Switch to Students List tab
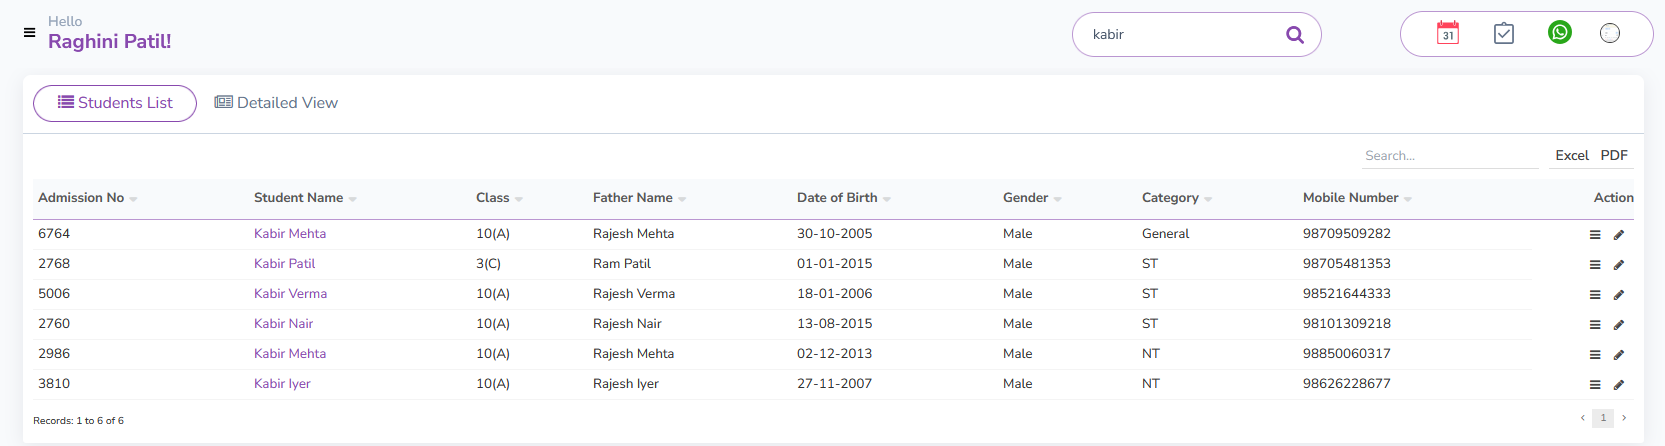Viewport: 1665px width, 446px height. coord(115,103)
